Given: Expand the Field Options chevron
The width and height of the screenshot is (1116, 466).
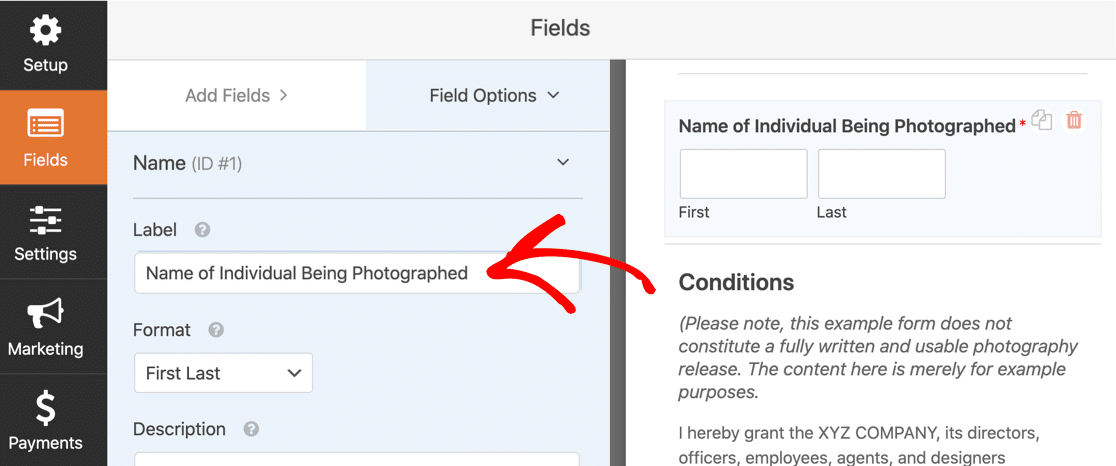Looking at the screenshot, I should click(x=553, y=95).
